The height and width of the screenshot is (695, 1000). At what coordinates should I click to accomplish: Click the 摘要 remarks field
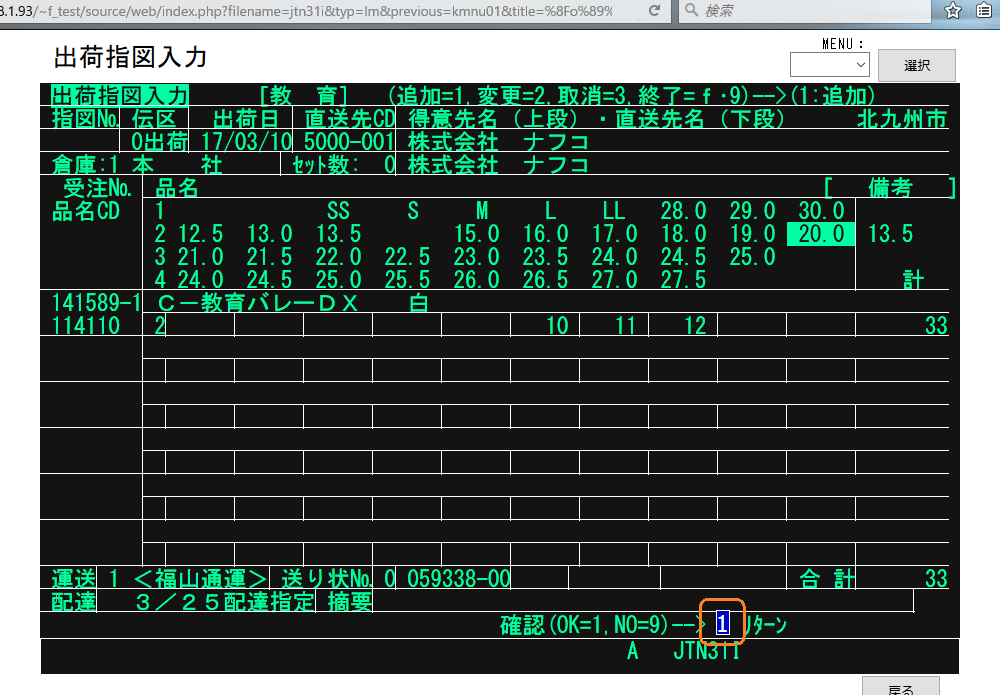pos(640,601)
